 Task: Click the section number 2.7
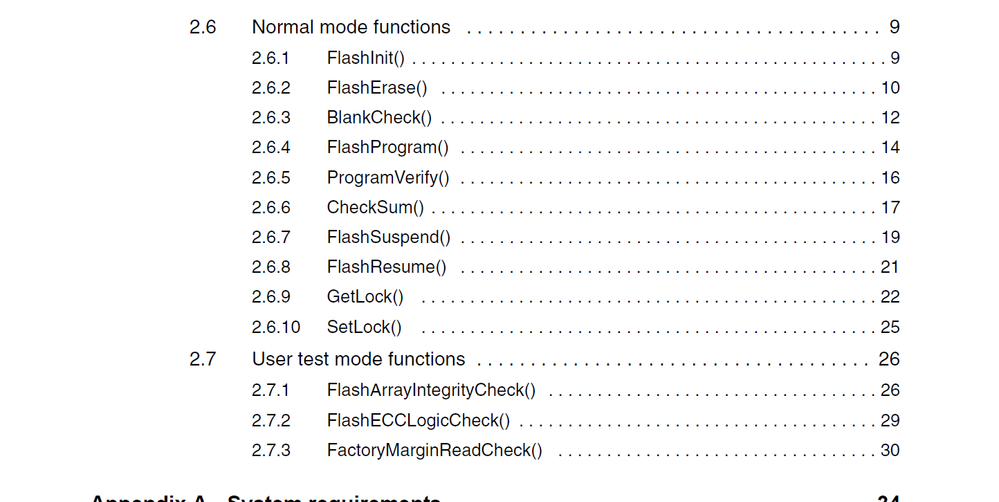[203, 359]
